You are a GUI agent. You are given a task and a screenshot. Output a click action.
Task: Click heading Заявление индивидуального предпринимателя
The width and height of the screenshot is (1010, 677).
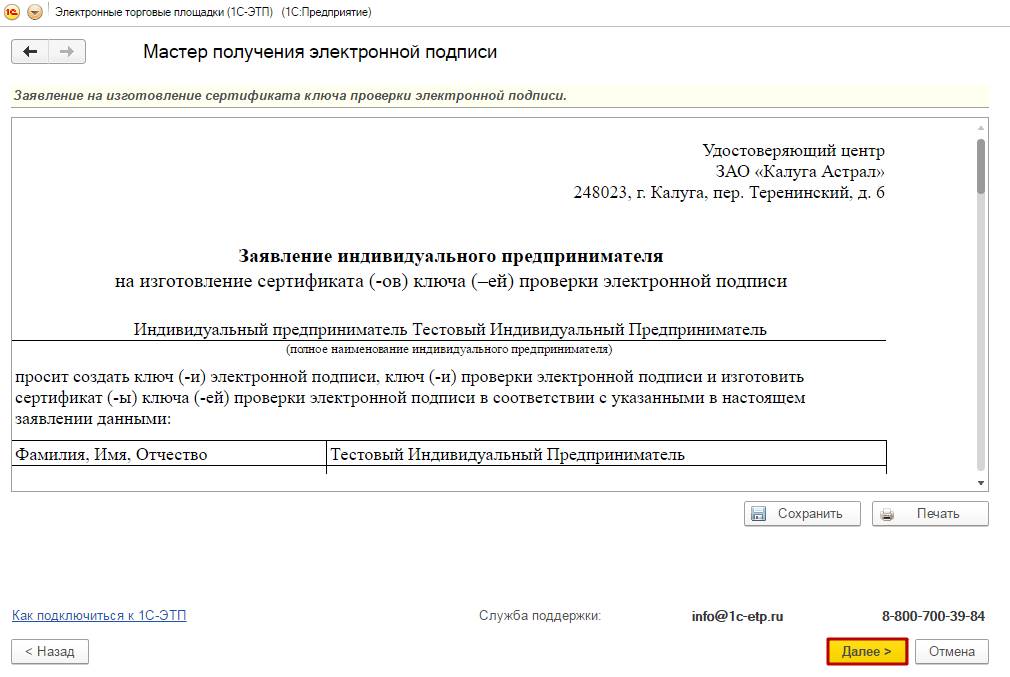pyautogui.click(x=450, y=256)
